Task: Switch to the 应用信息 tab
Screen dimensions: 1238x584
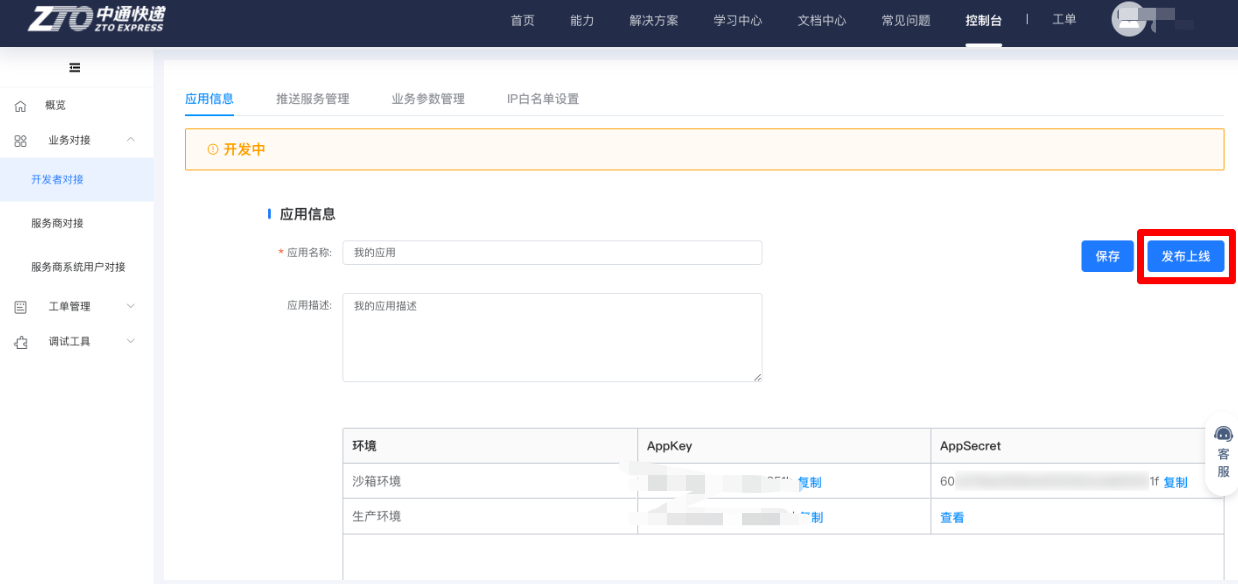Action: 209,99
